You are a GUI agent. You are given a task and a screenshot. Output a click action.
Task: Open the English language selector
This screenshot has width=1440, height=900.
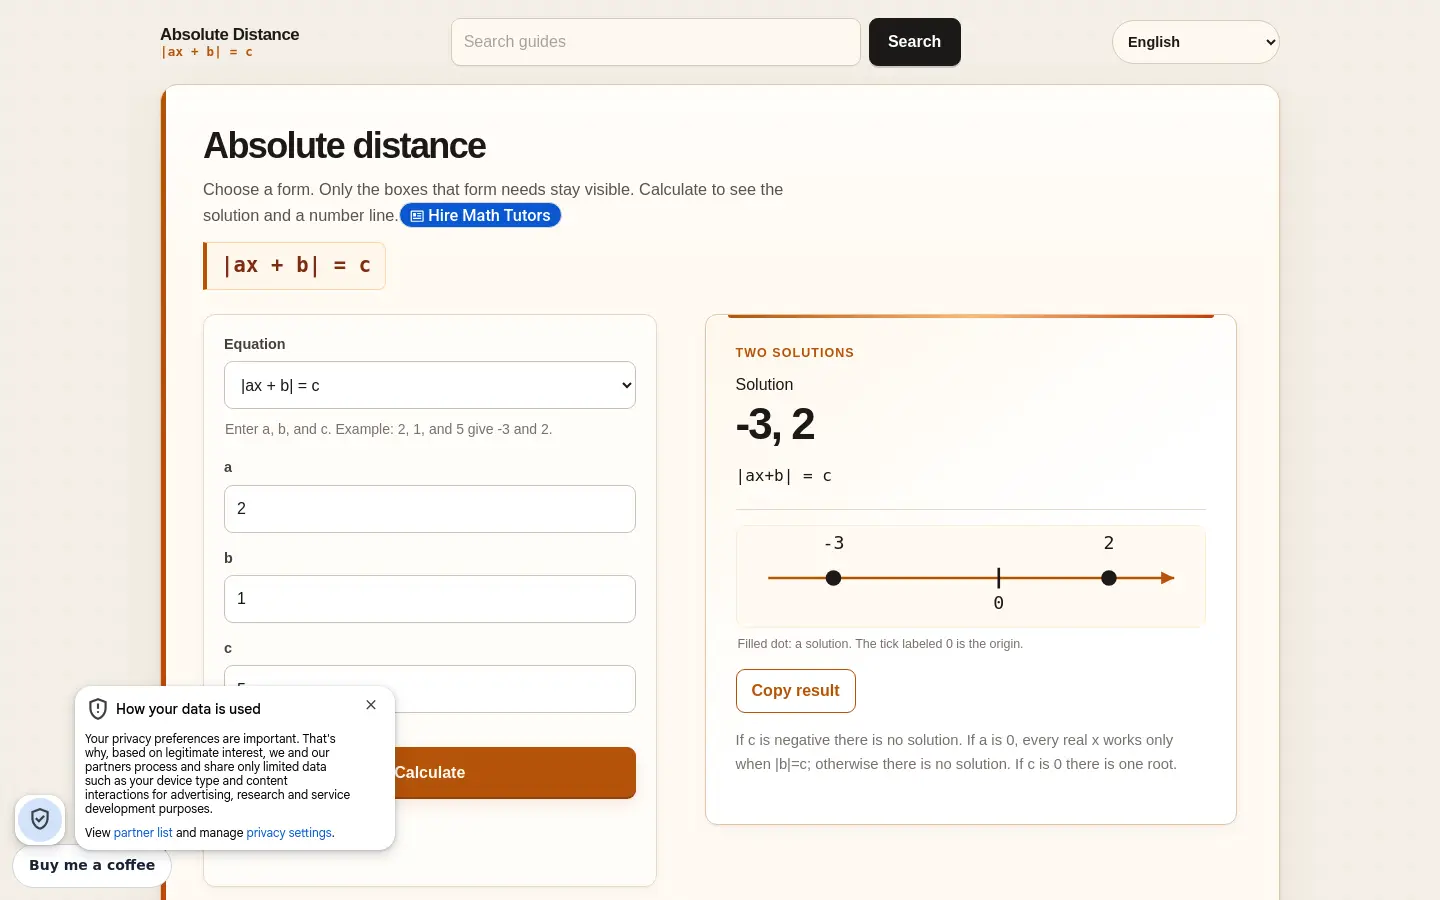[1196, 42]
